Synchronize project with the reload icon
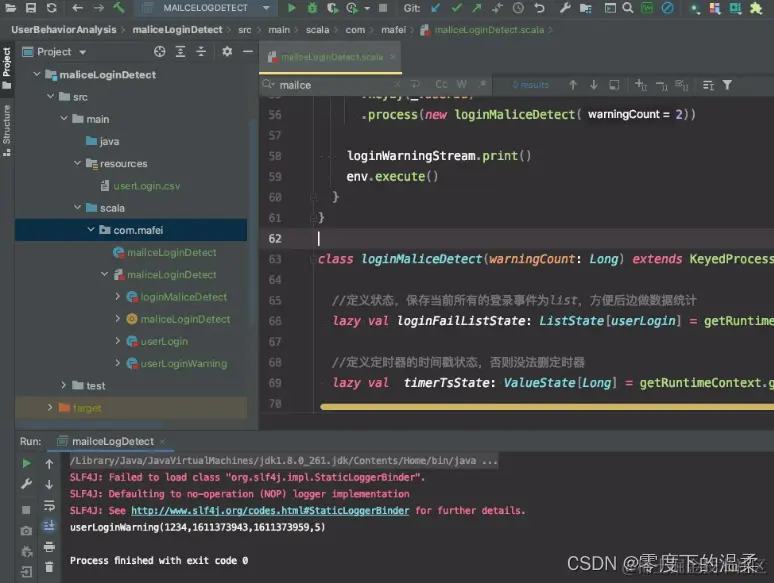The image size is (774, 583). (51, 7)
